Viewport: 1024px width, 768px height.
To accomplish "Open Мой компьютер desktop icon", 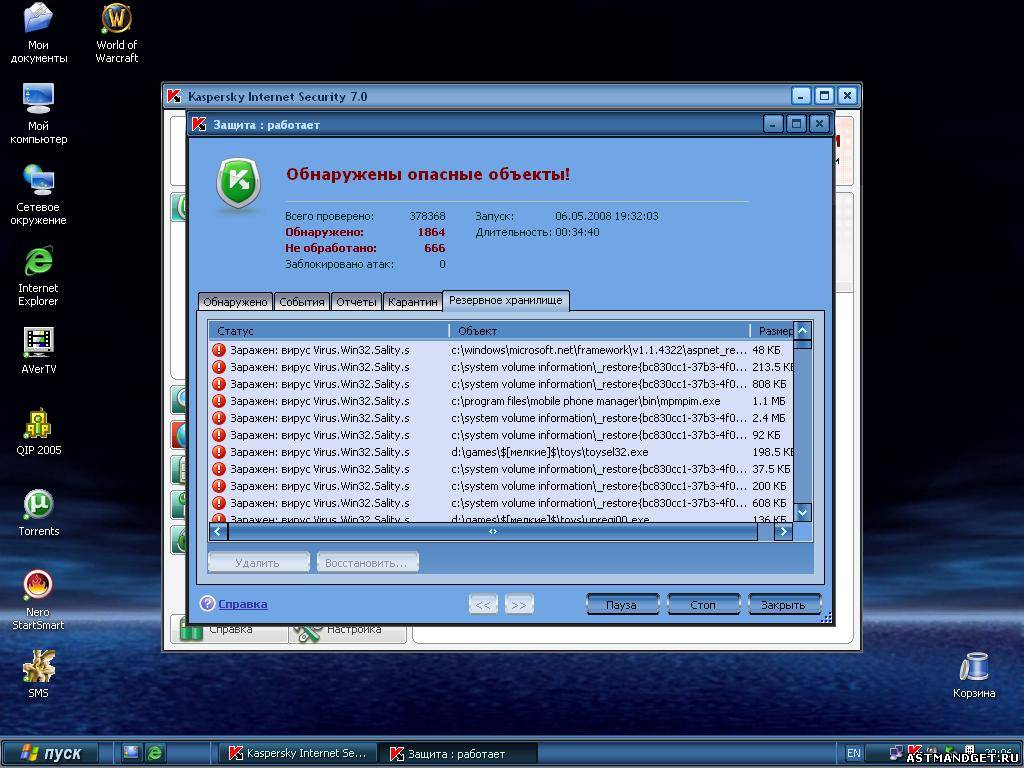I will (x=38, y=100).
